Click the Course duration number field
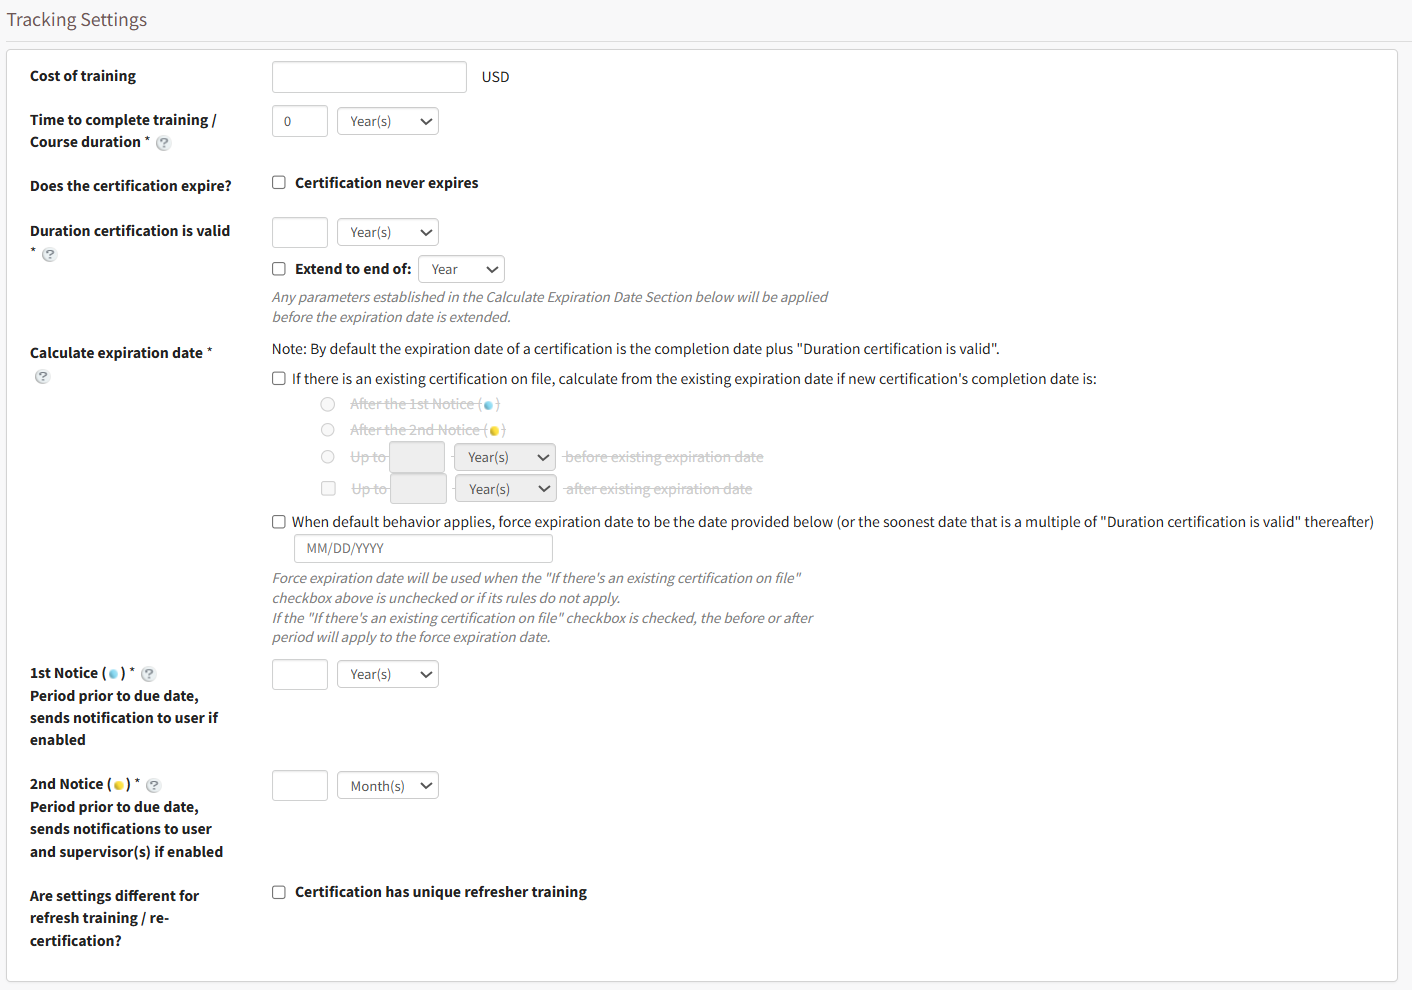Image resolution: width=1412 pixels, height=990 pixels. click(300, 121)
